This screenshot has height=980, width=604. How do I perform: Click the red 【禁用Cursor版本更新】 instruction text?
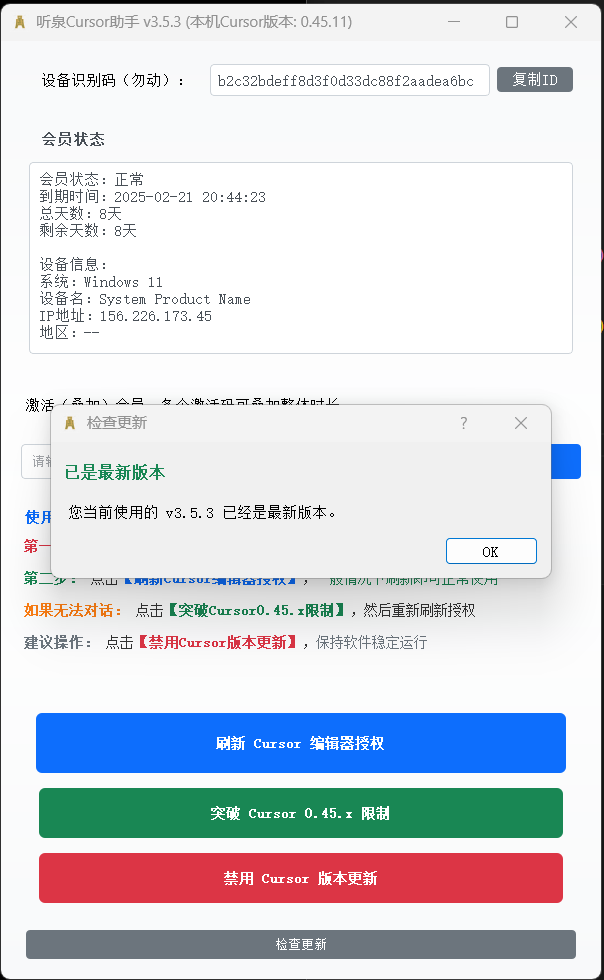click(217, 642)
